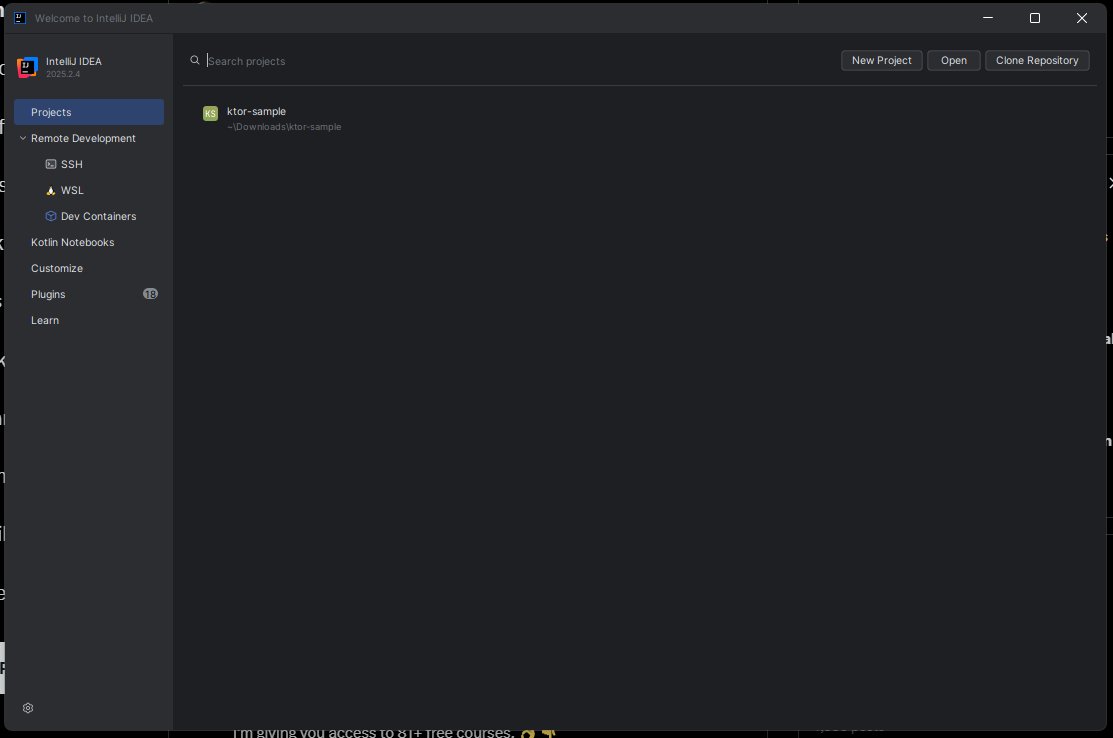Maximize the Welcome to IntelliJ IDEA window
Viewport: 1113px width, 738px height.
(1035, 18)
